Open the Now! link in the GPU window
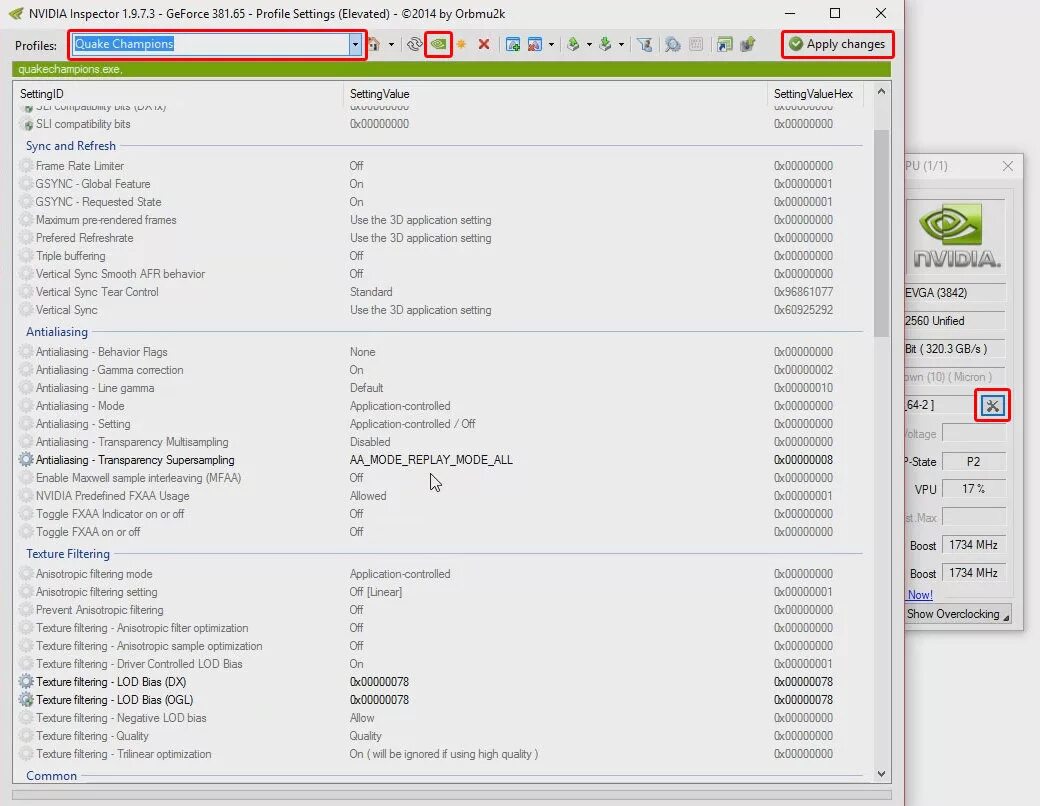Image resolution: width=1040 pixels, height=806 pixels. (x=920, y=594)
